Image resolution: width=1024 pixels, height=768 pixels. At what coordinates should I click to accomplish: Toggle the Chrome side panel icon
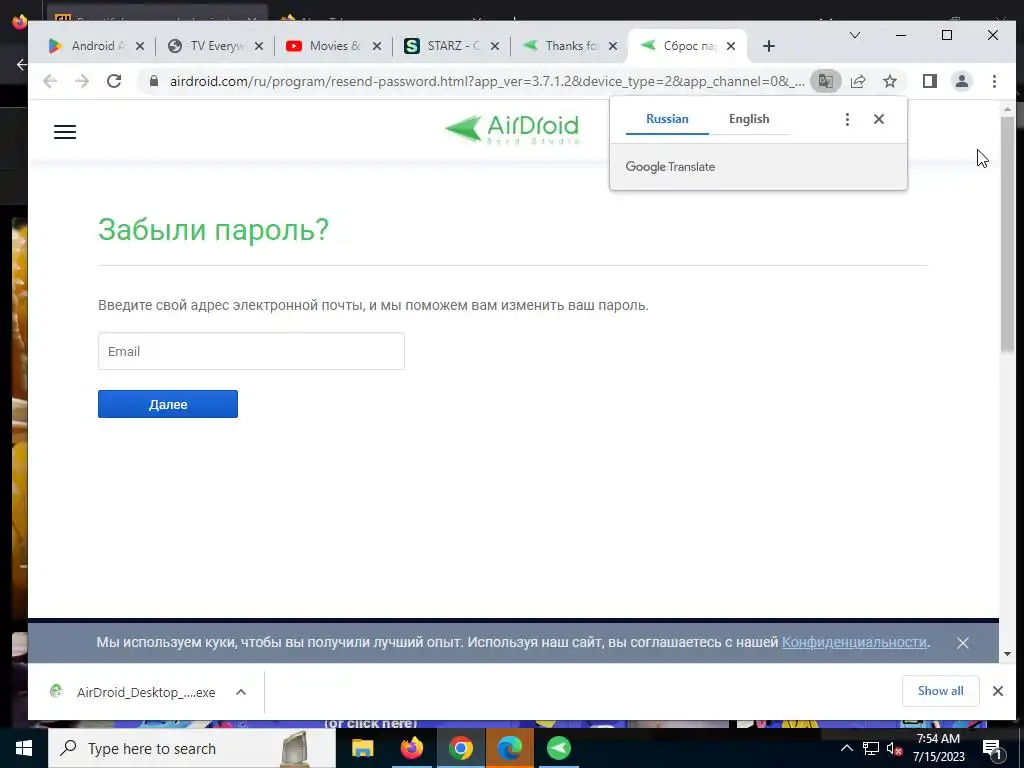929,81
